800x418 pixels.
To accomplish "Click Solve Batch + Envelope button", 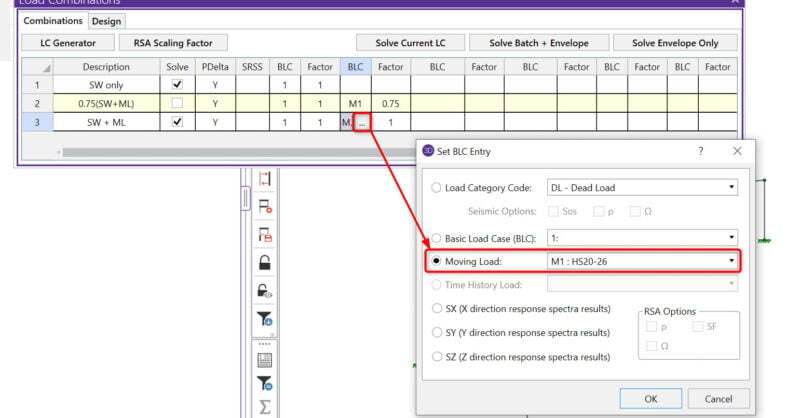I will point(538,43).
